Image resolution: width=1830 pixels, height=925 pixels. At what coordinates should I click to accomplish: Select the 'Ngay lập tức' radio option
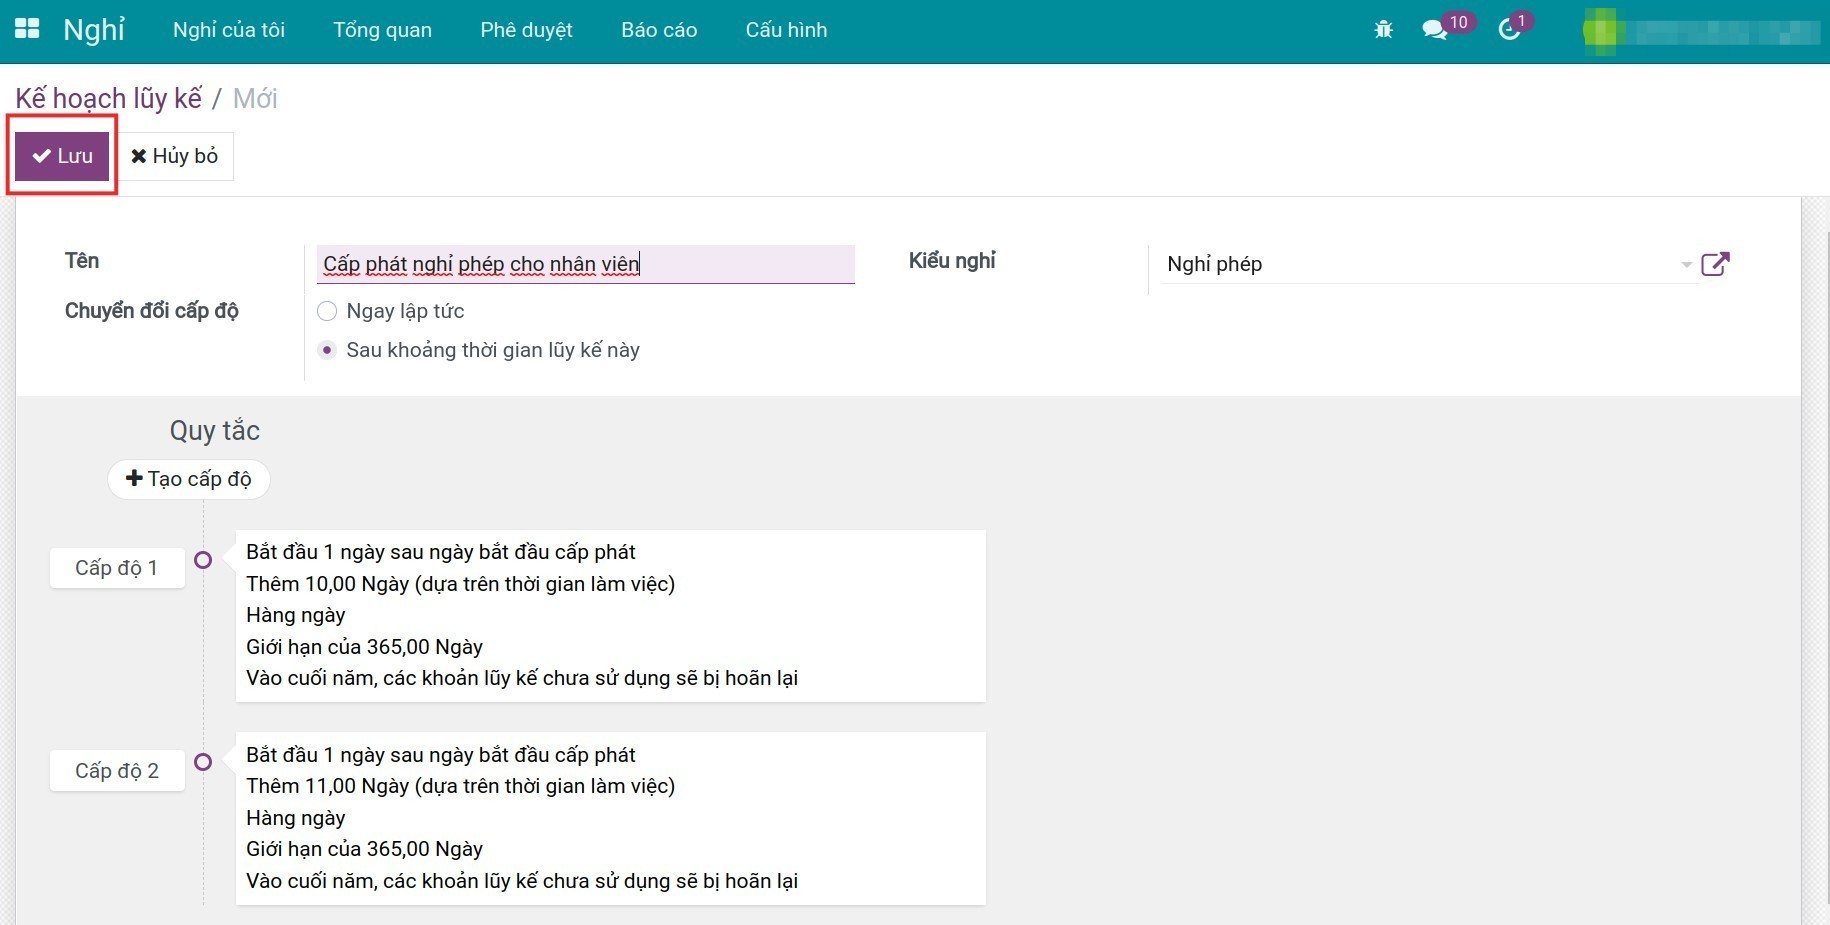coord(327,312)
